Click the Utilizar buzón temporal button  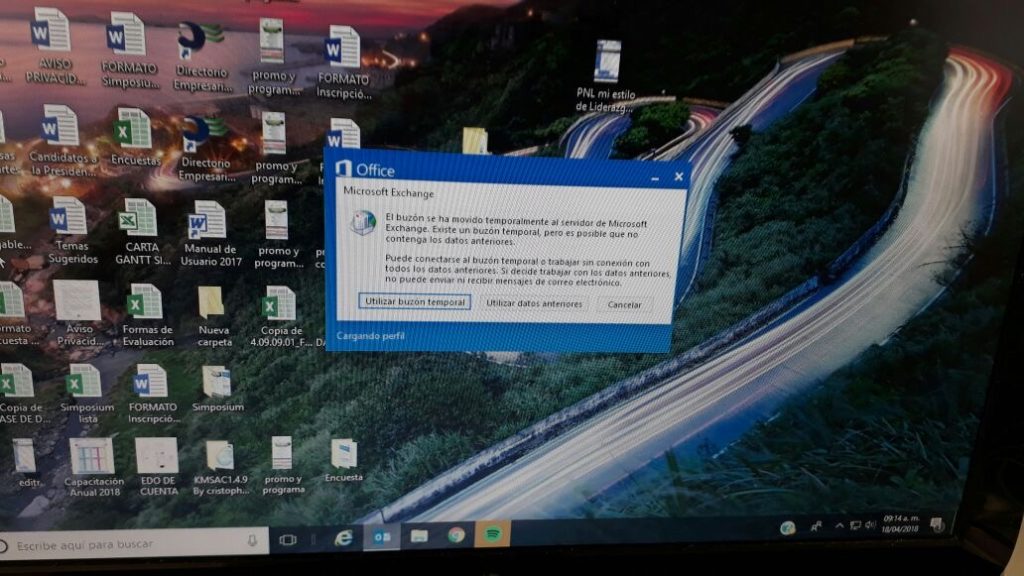(x=414, y=302)
